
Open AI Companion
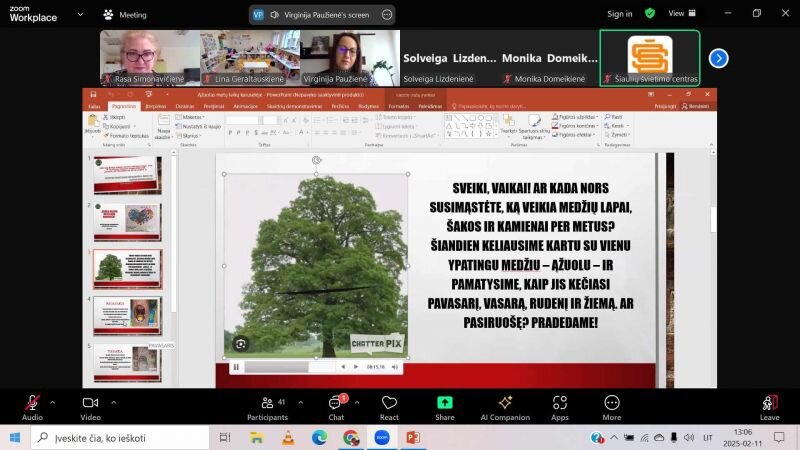[x=505, y=403]
